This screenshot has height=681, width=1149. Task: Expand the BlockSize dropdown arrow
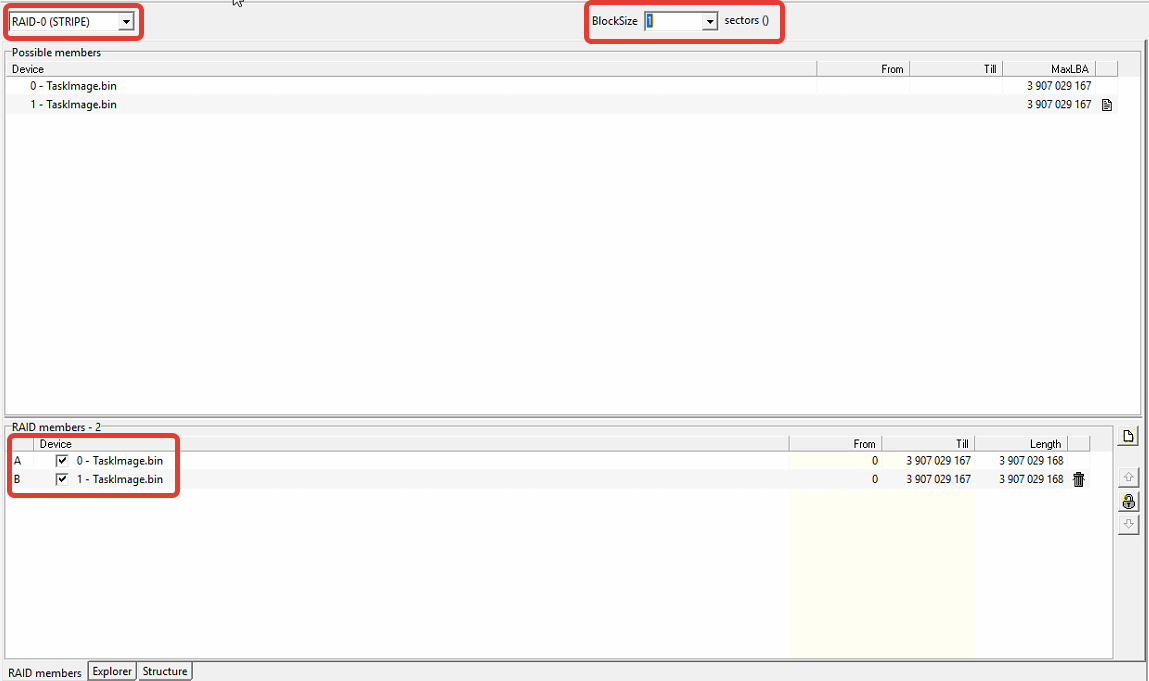click(710, 21)
